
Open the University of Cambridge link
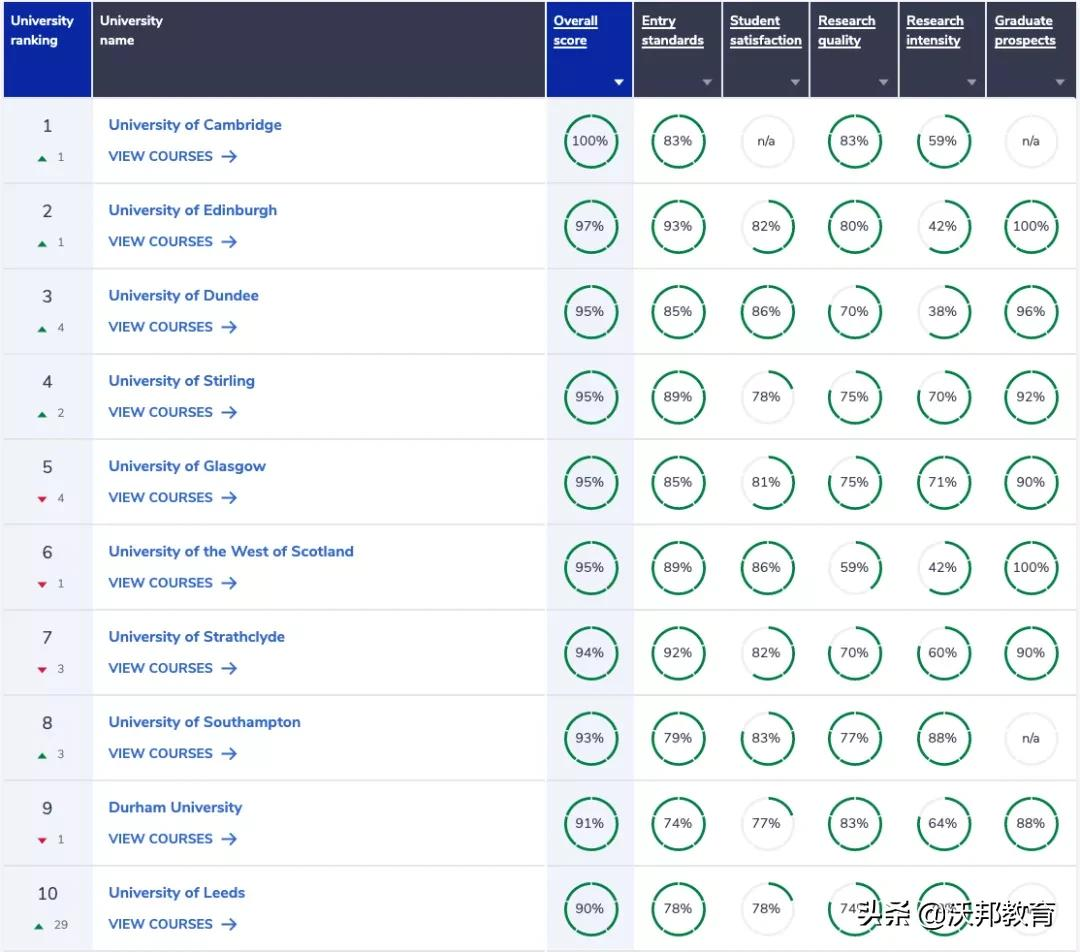tap(195, 125)
